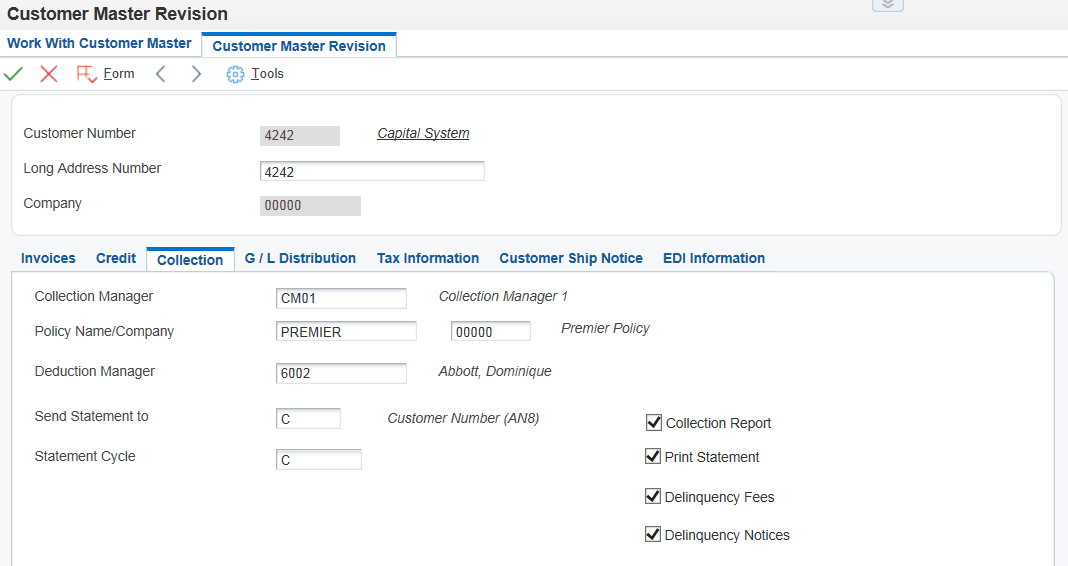1068x566 pixels.
Task: Click the Long Address Number field
Action: pyautogui.click(x=372, y=171)
